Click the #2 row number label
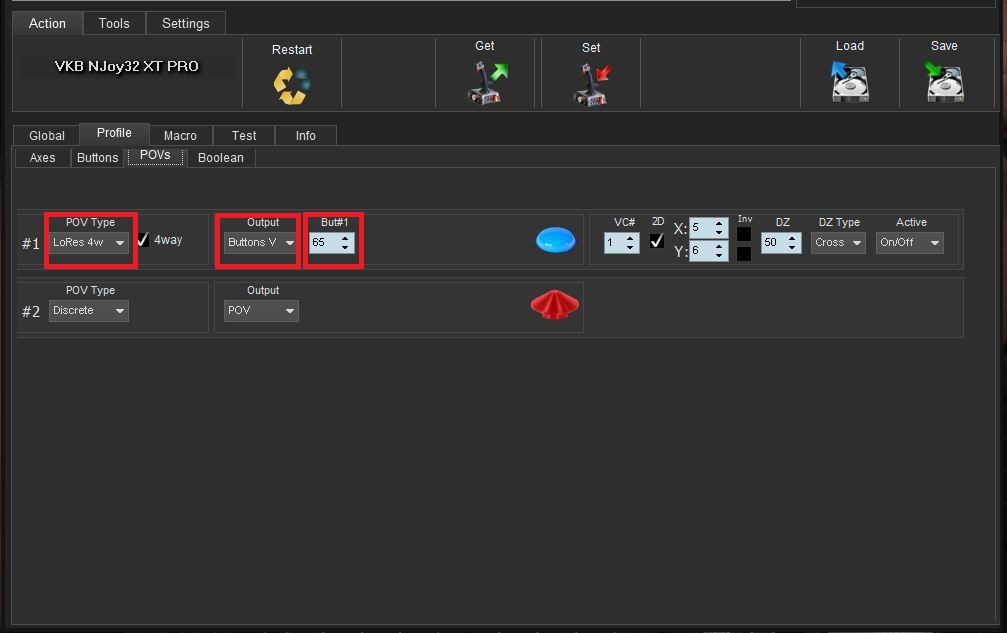This screenshot has width=1007, height=633. [31, 312]
